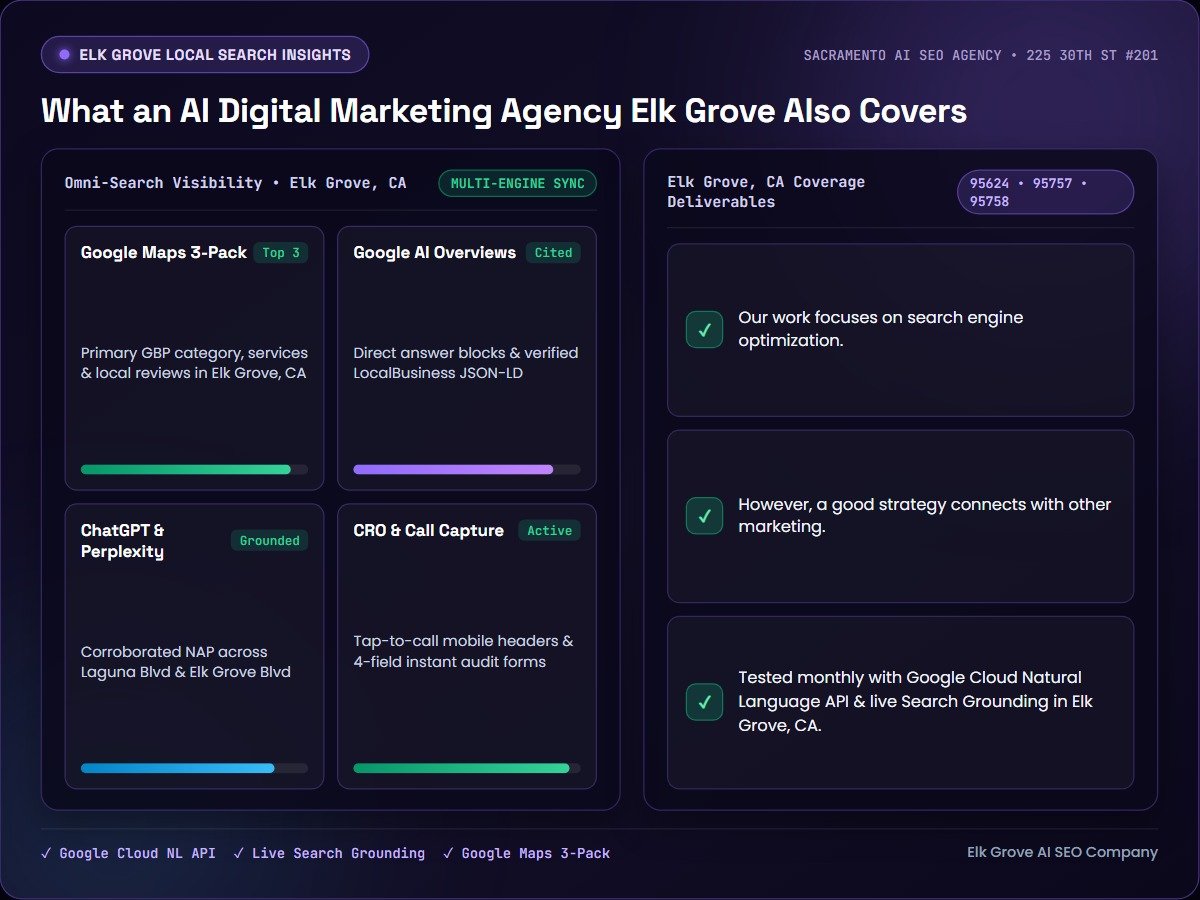Click Sacramento AI SEO Agency address text
The height and width of the screenshot is (900, 1200).
[981, 55]
